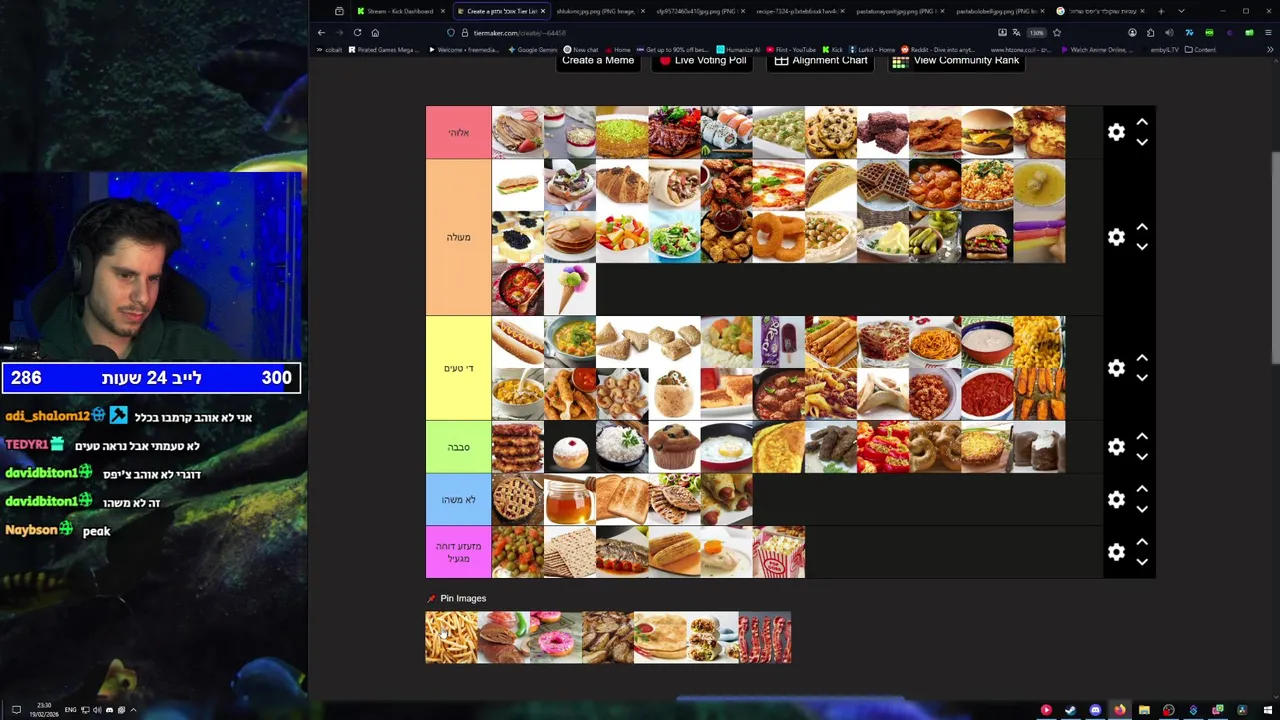Screen dimensions: 1280x720
Task: Switch to the Stream - Kick Dashboard tab
Action: pos(400,11)
